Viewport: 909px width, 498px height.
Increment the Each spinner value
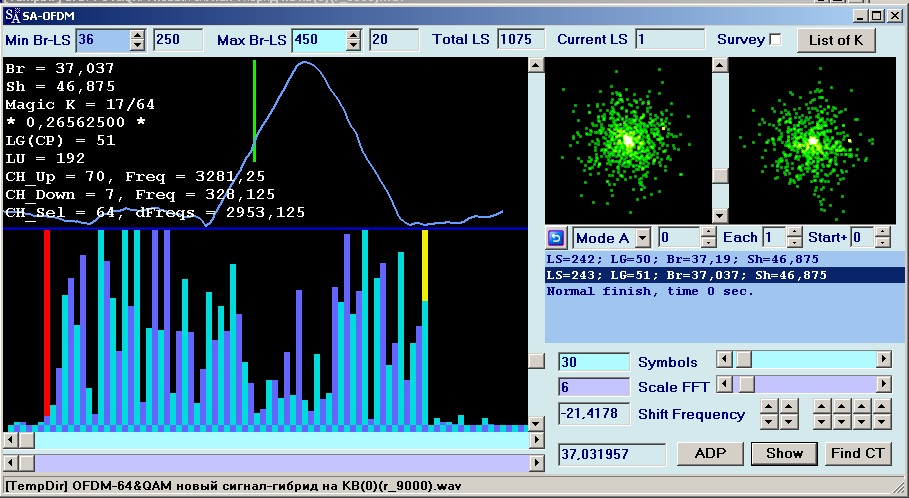795,233
